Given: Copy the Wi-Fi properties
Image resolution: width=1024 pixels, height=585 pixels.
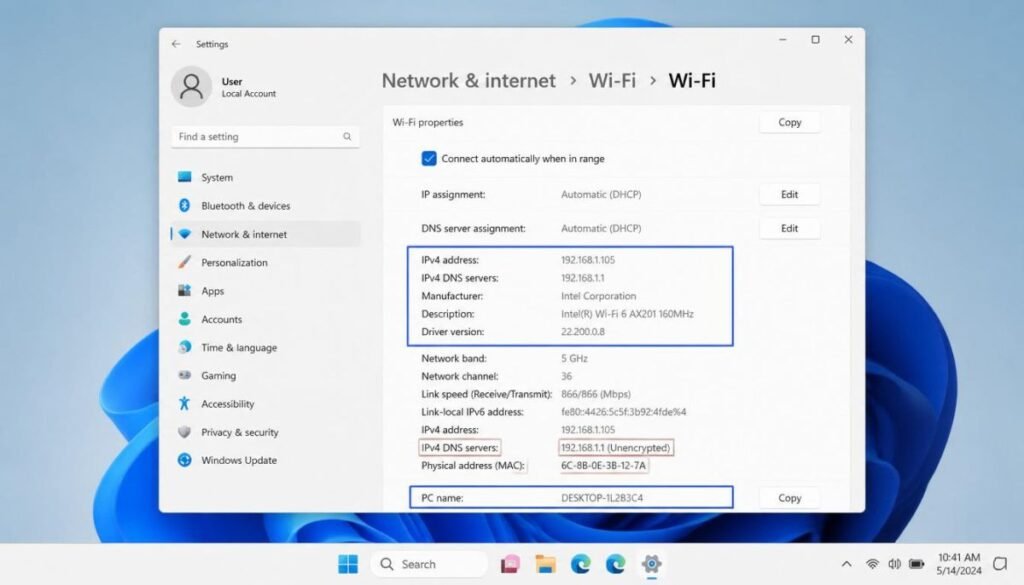Looking at the screenshot, I should [x=790, y=122].
